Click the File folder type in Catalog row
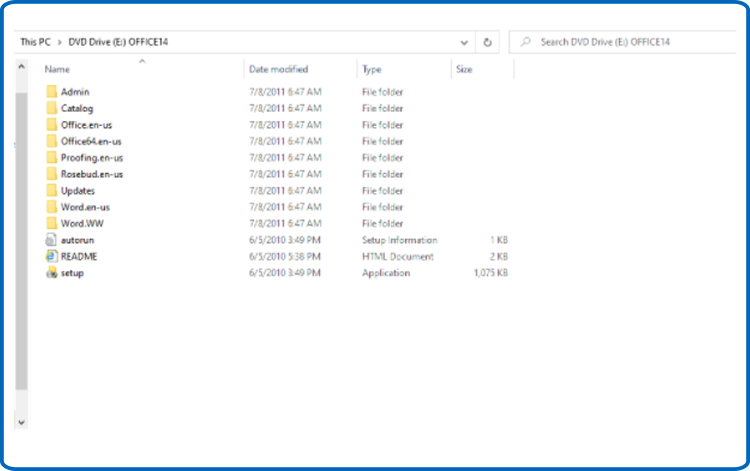 383,109
